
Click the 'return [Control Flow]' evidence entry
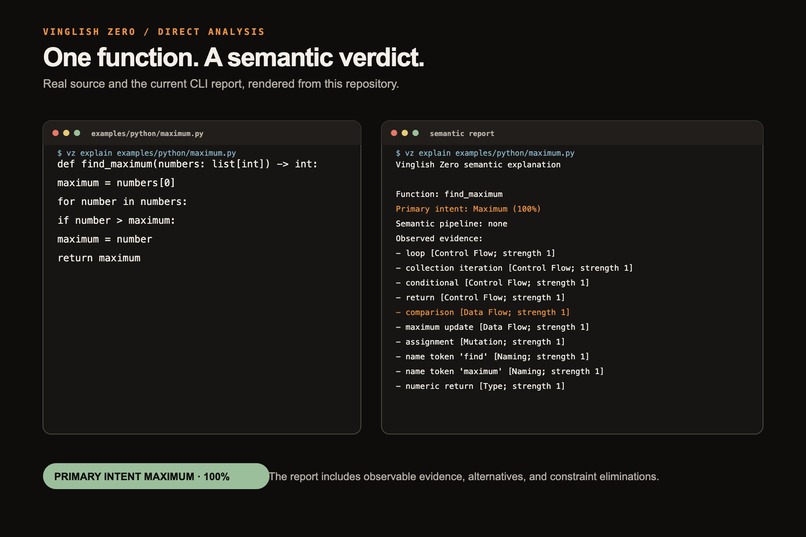point(480,298)
